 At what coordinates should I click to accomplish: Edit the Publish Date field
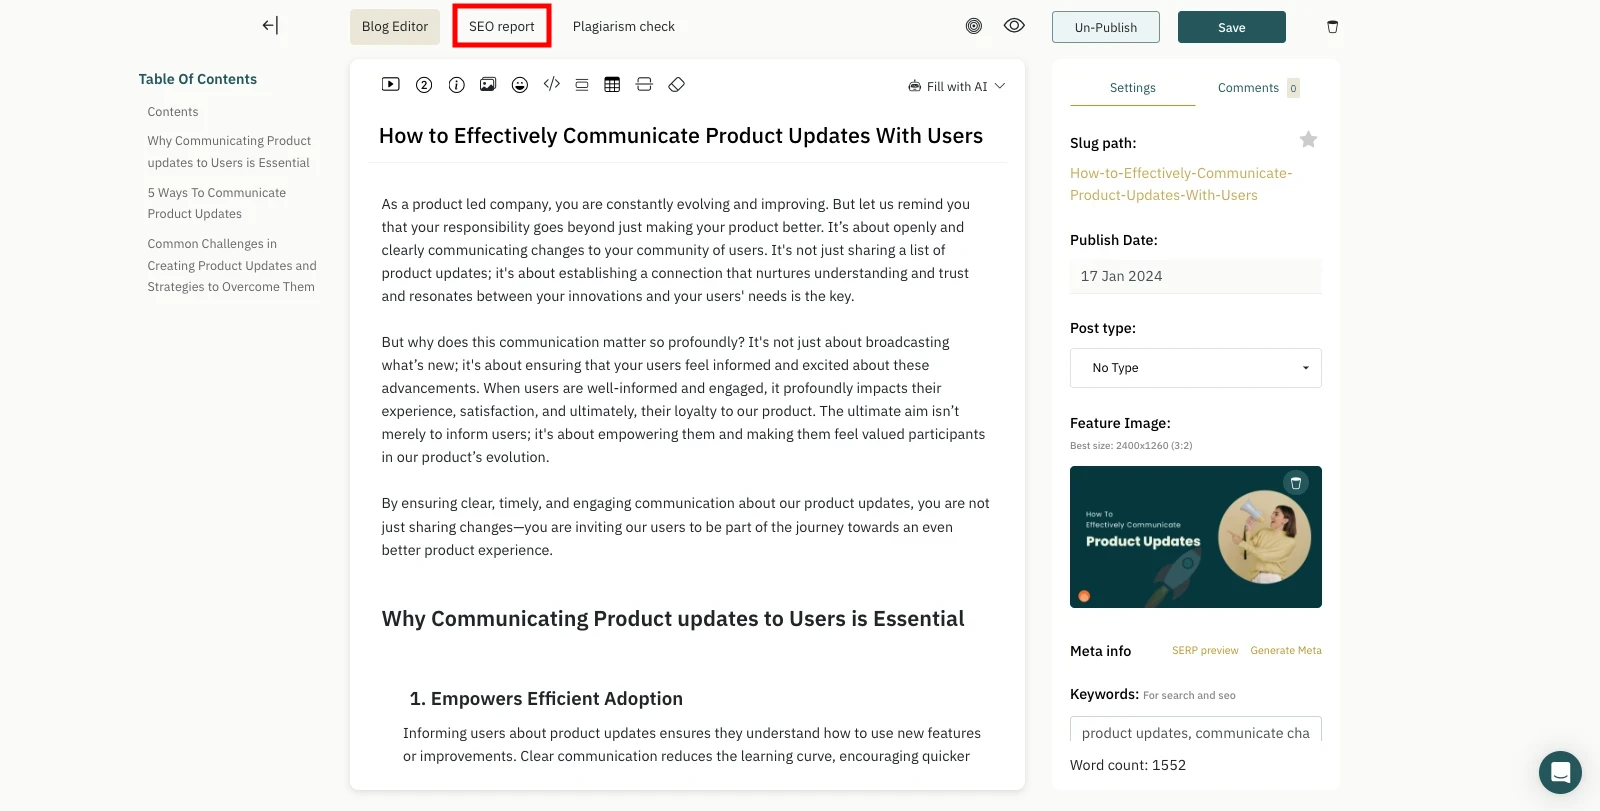[x=1196, y=276]
